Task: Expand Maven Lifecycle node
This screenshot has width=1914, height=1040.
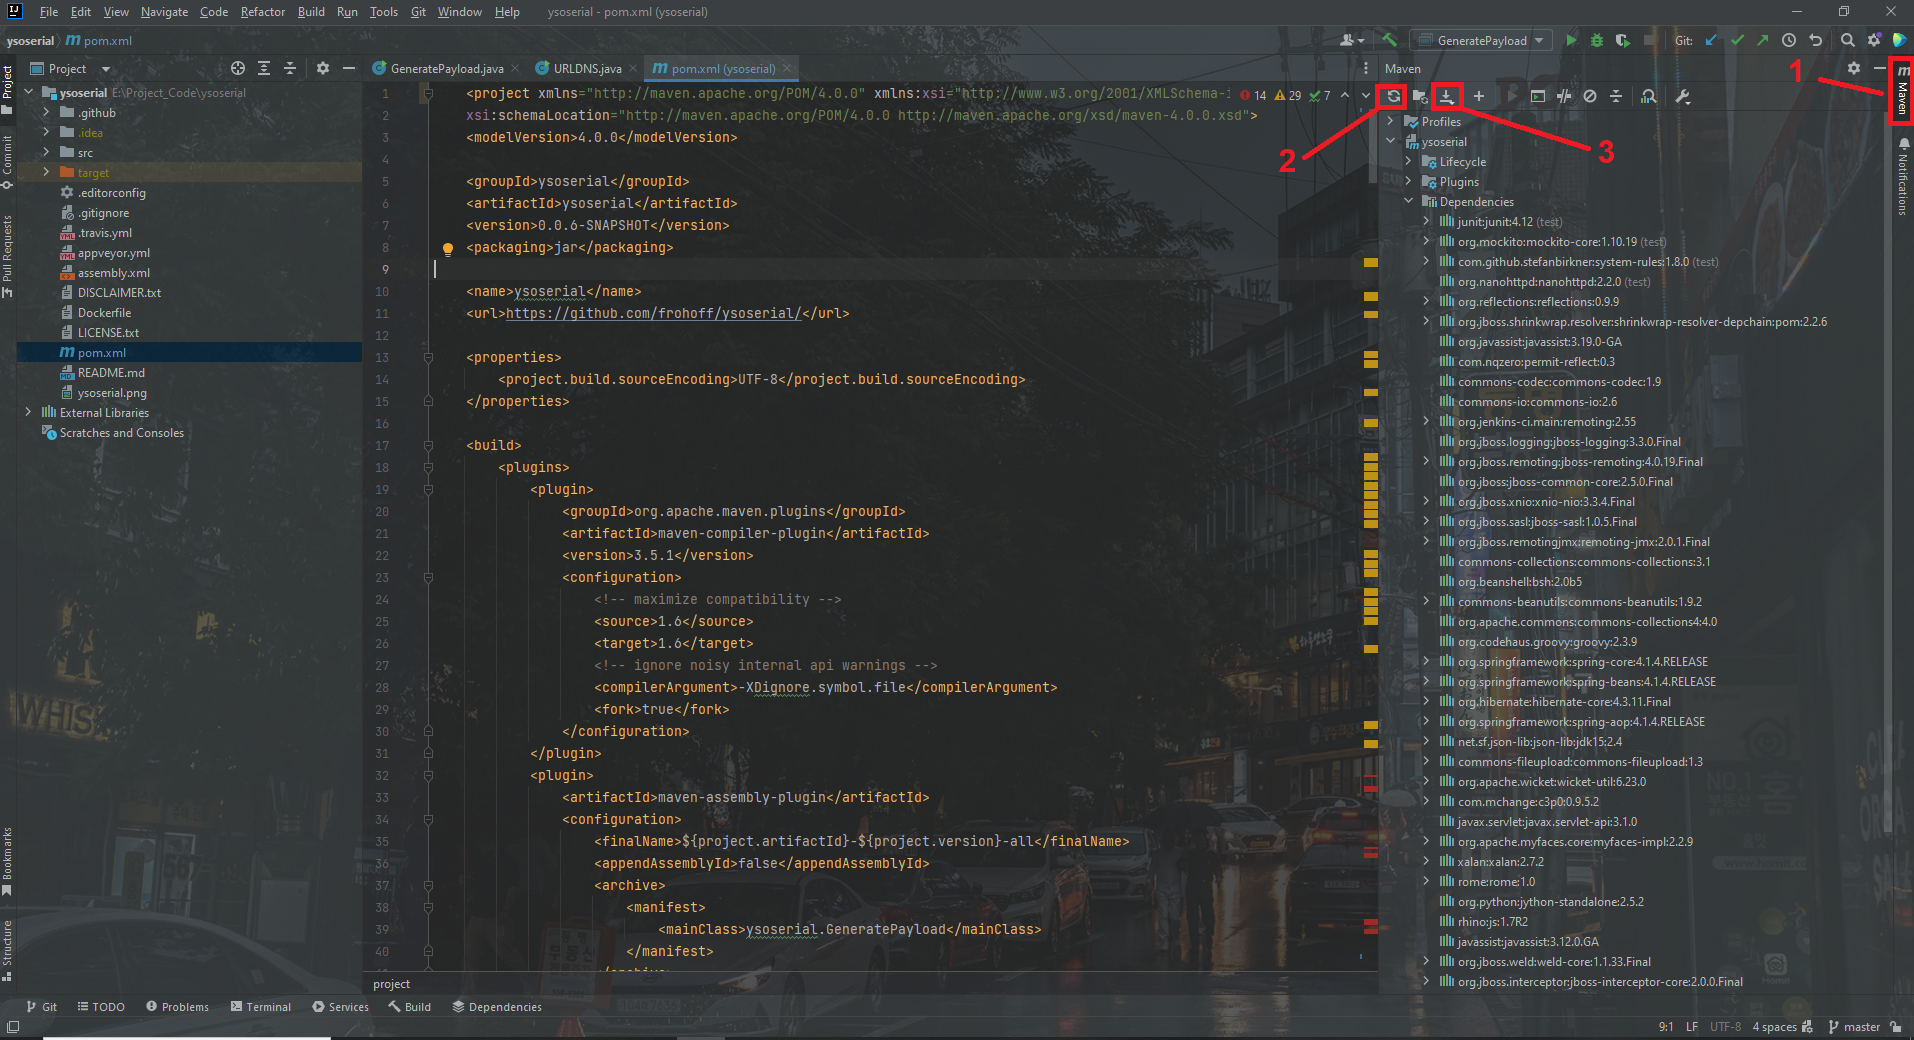Action: point(1409,161)
